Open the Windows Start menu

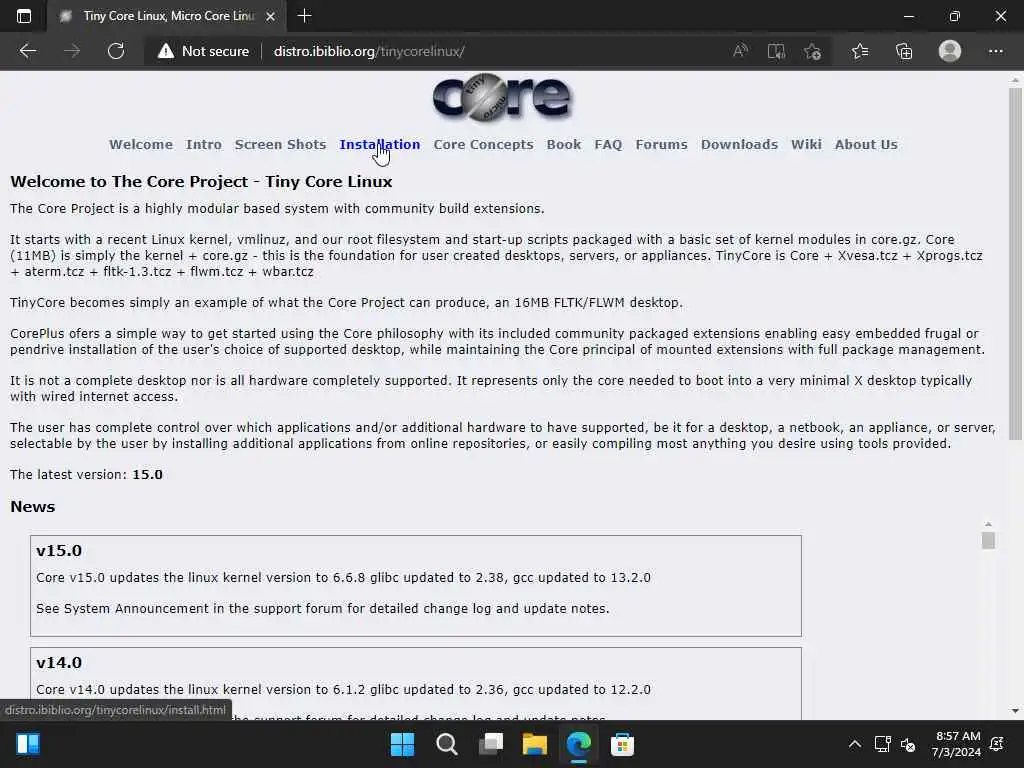click(x=402, y=744)
